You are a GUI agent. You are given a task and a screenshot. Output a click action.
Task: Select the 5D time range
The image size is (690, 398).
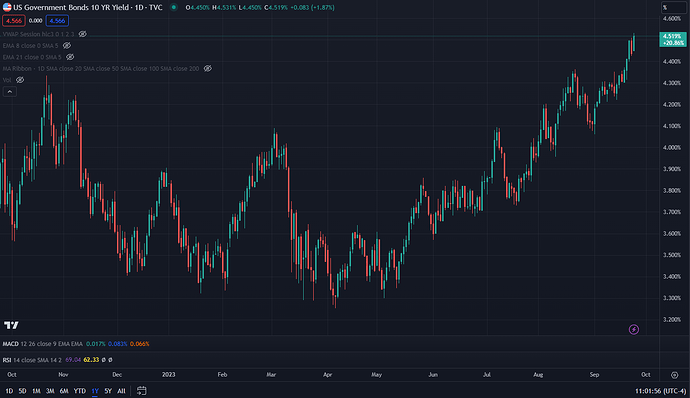click(x=22, y=391)
